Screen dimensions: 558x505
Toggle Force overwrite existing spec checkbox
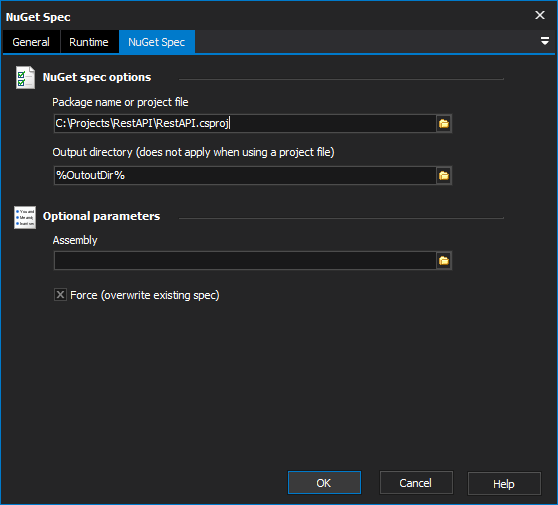(60, 295)
